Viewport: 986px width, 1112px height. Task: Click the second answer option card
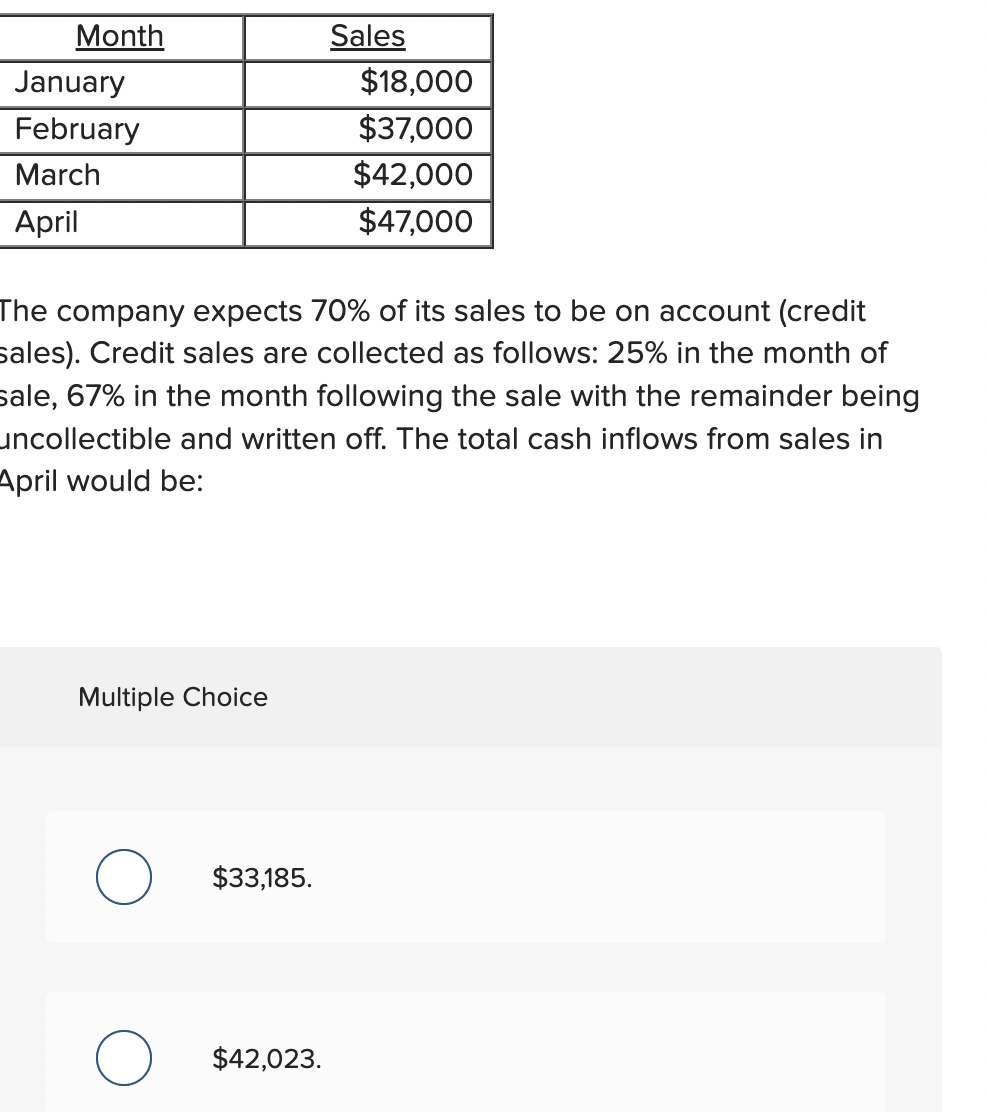466,1059
